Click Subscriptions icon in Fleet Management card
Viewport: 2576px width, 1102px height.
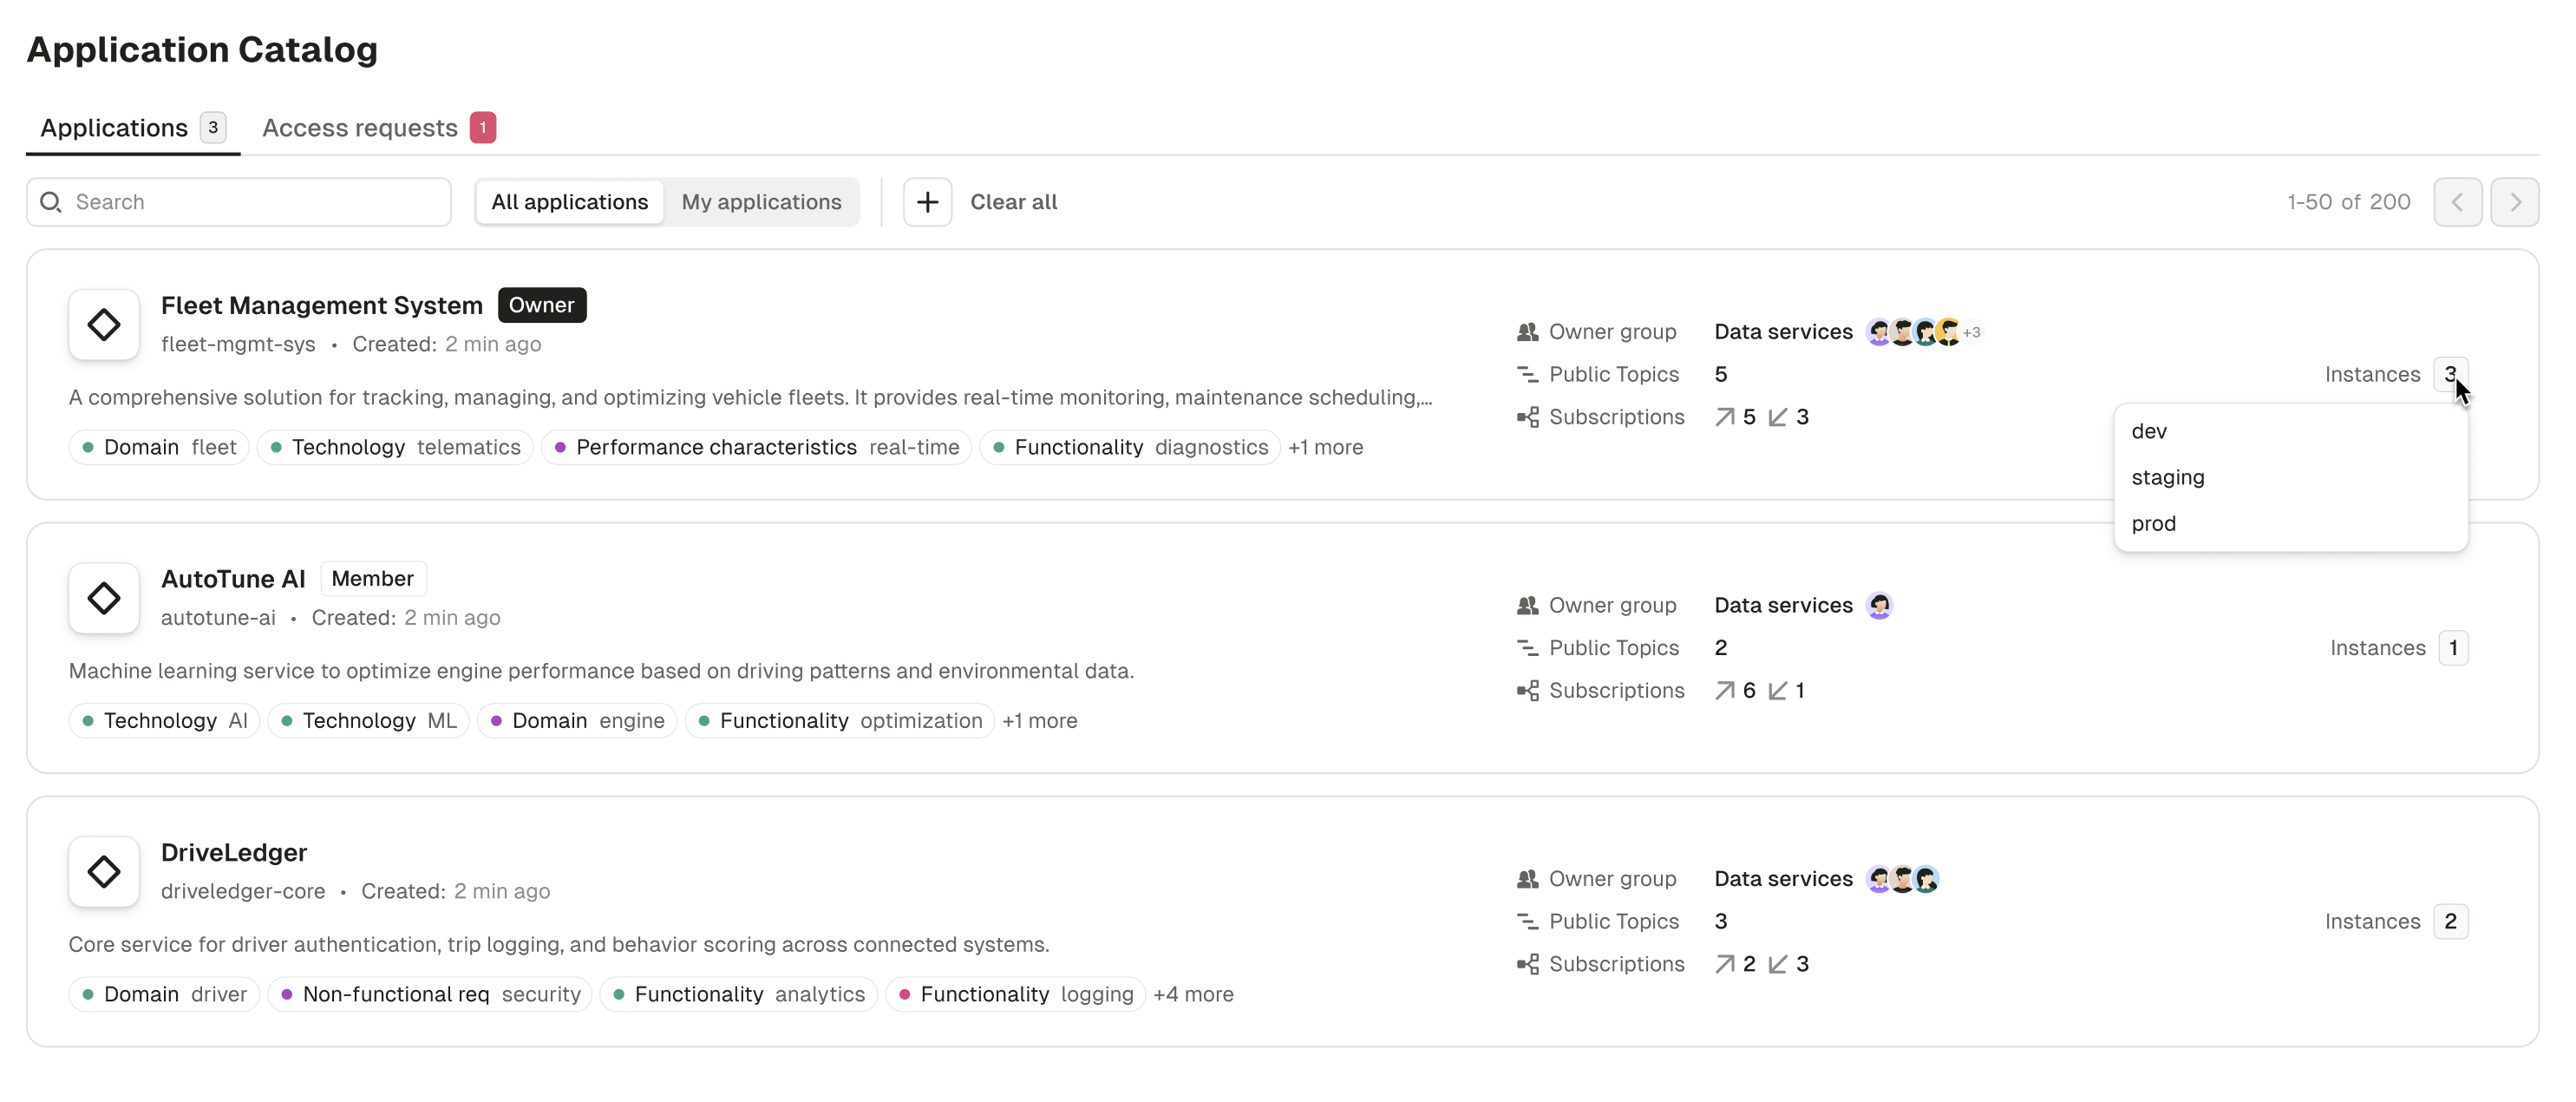click(1527, 417)
